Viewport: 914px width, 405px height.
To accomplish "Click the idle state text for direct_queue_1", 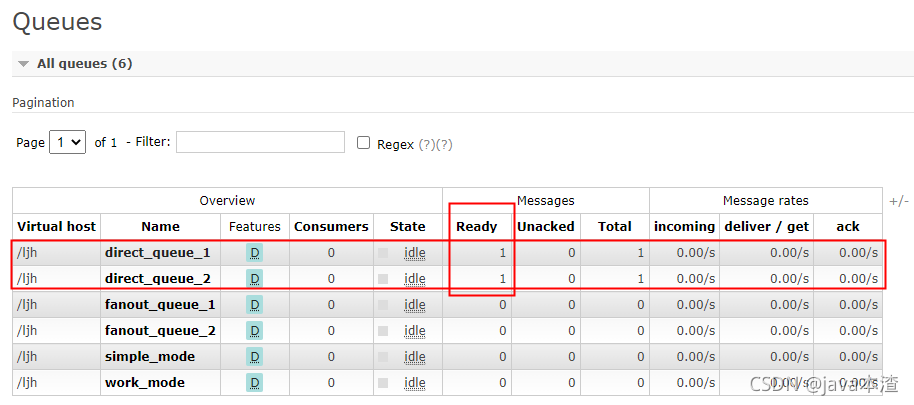I will 414,253.
